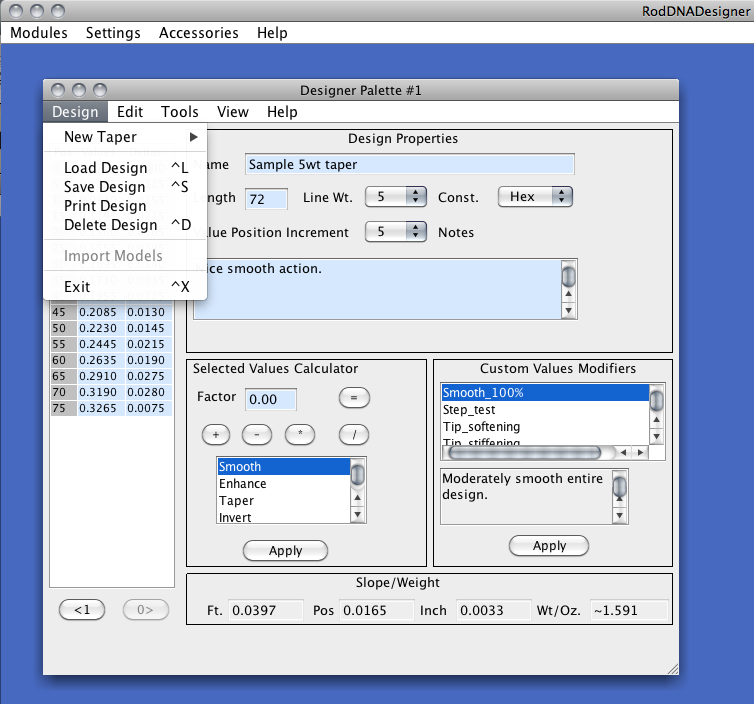754x704 pixels.
Task: Click the plus calculator button
Action: pos(216,435)
